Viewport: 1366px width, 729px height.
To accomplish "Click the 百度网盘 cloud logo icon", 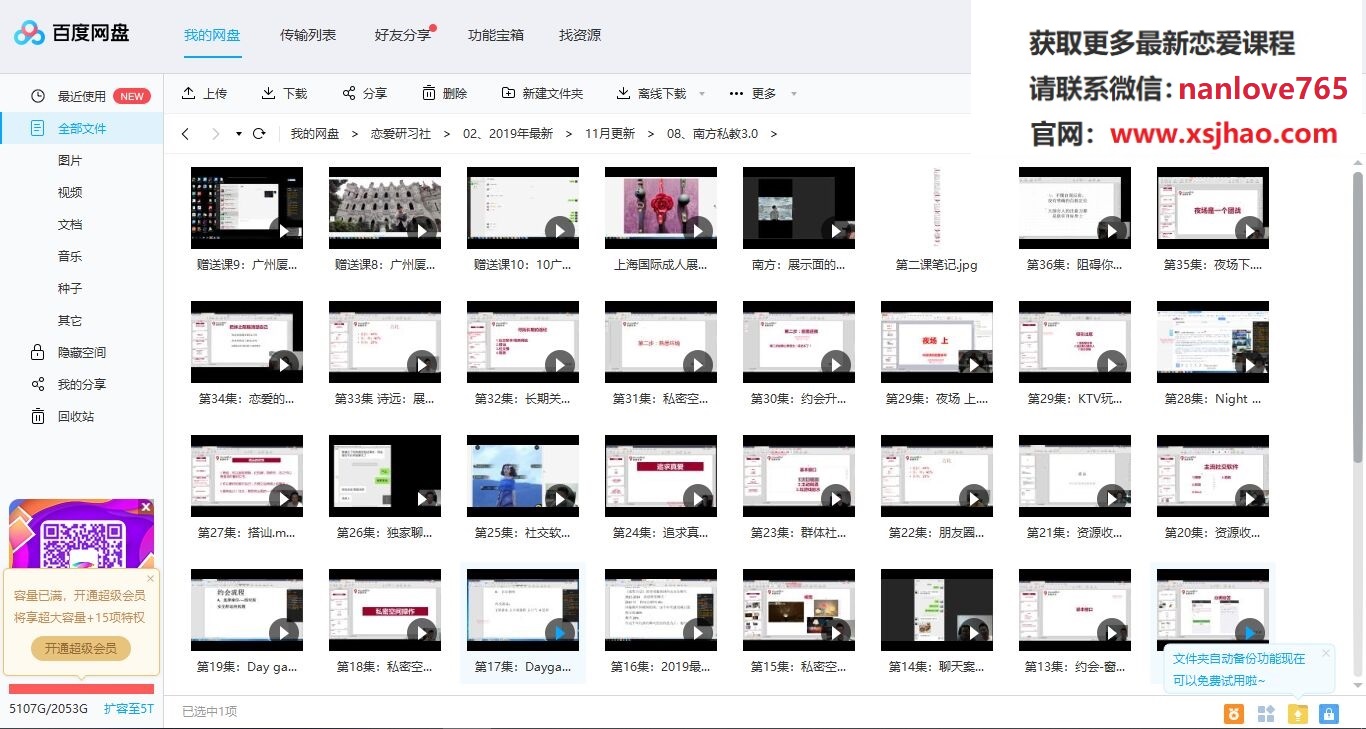I will click(x=30, y=33).
